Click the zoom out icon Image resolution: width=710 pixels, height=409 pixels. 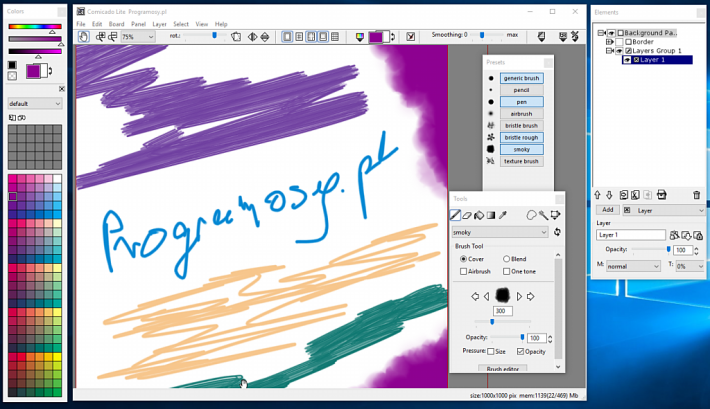click(112, 37)
